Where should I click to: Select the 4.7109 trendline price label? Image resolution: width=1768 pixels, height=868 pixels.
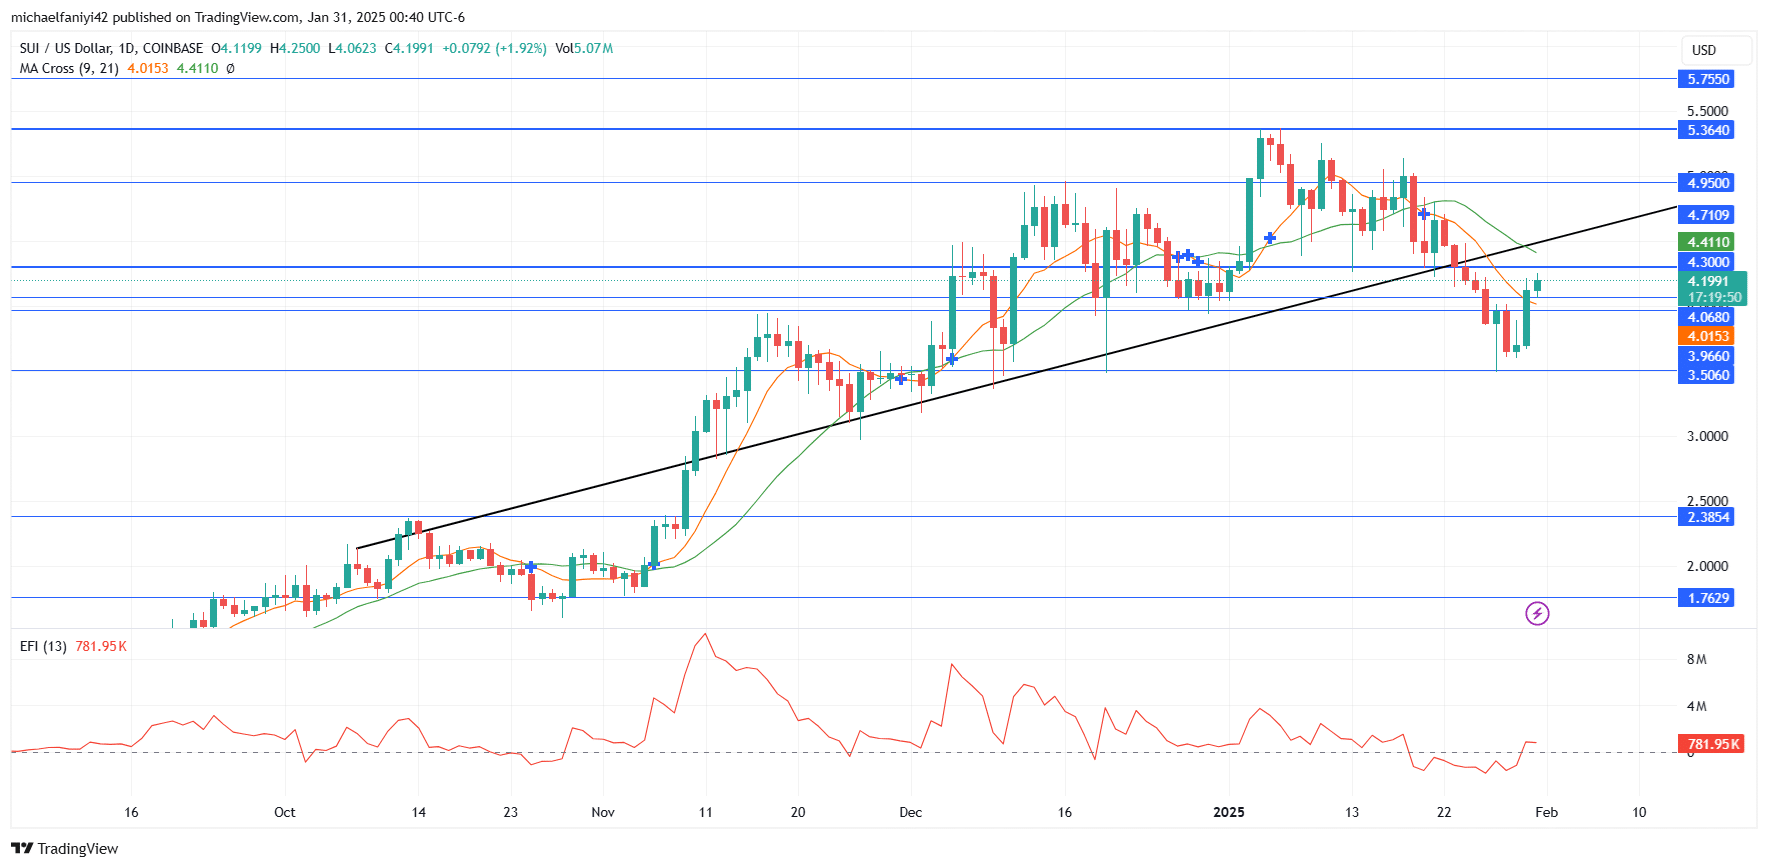(x=1708, y=215)
